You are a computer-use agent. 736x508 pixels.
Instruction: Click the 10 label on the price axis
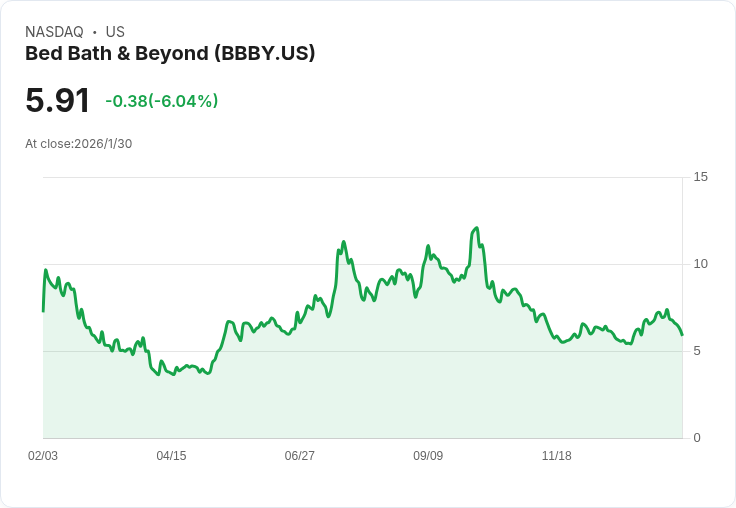click(700, 264)
